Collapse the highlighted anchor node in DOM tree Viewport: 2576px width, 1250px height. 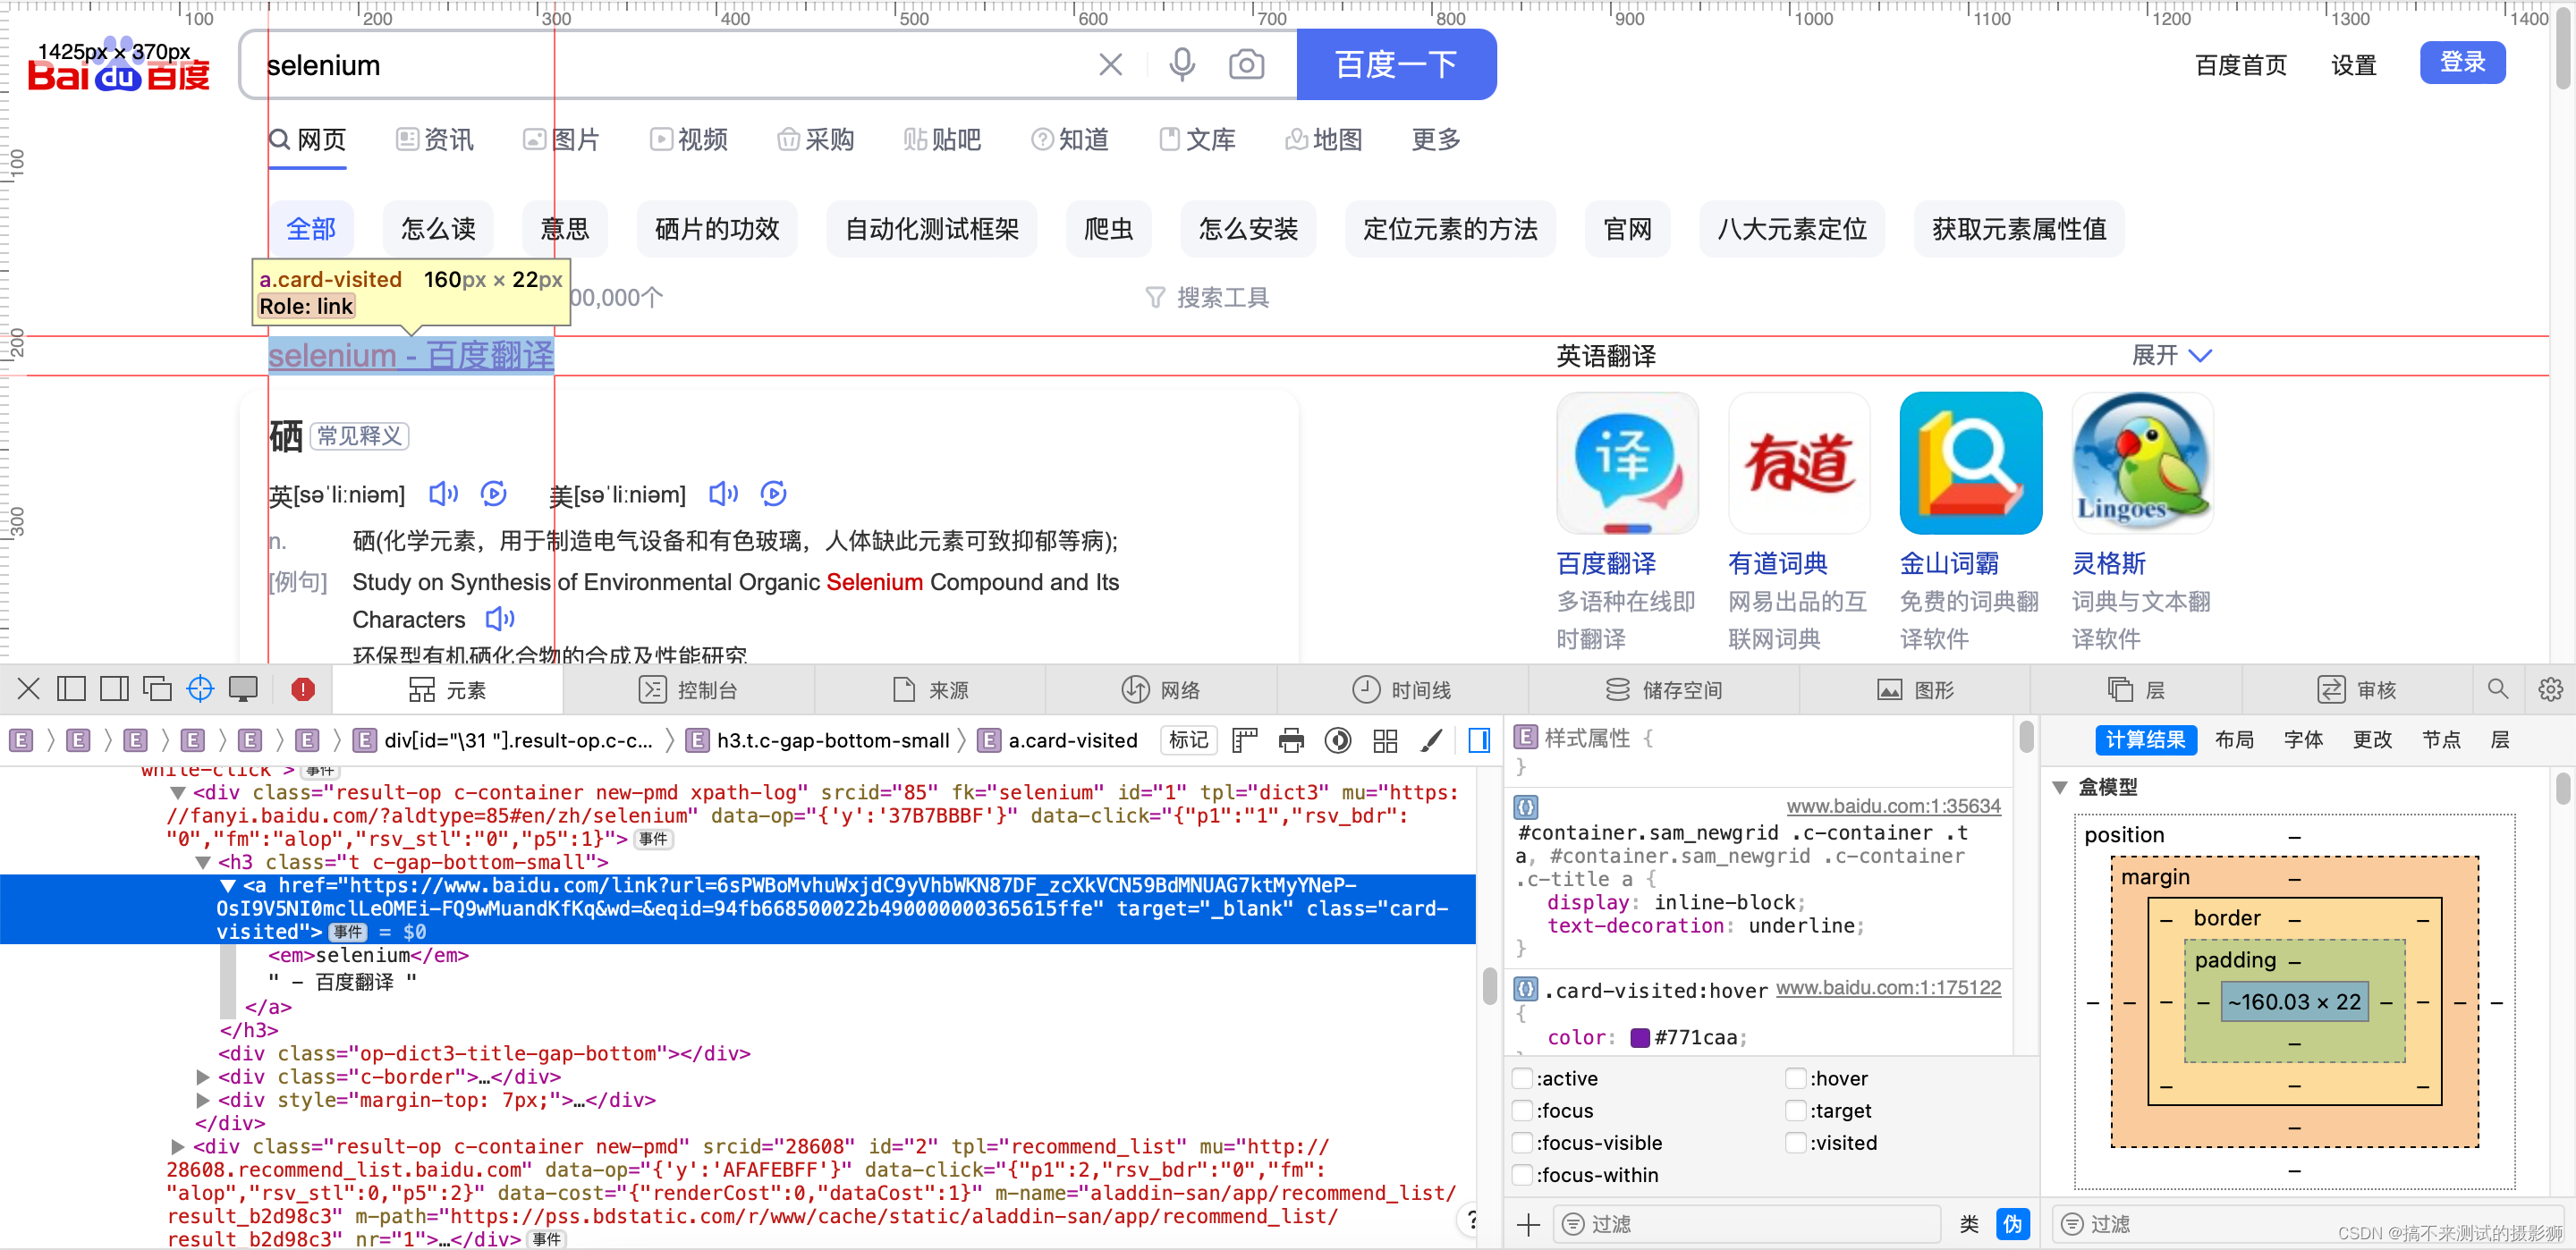point(228,885)
